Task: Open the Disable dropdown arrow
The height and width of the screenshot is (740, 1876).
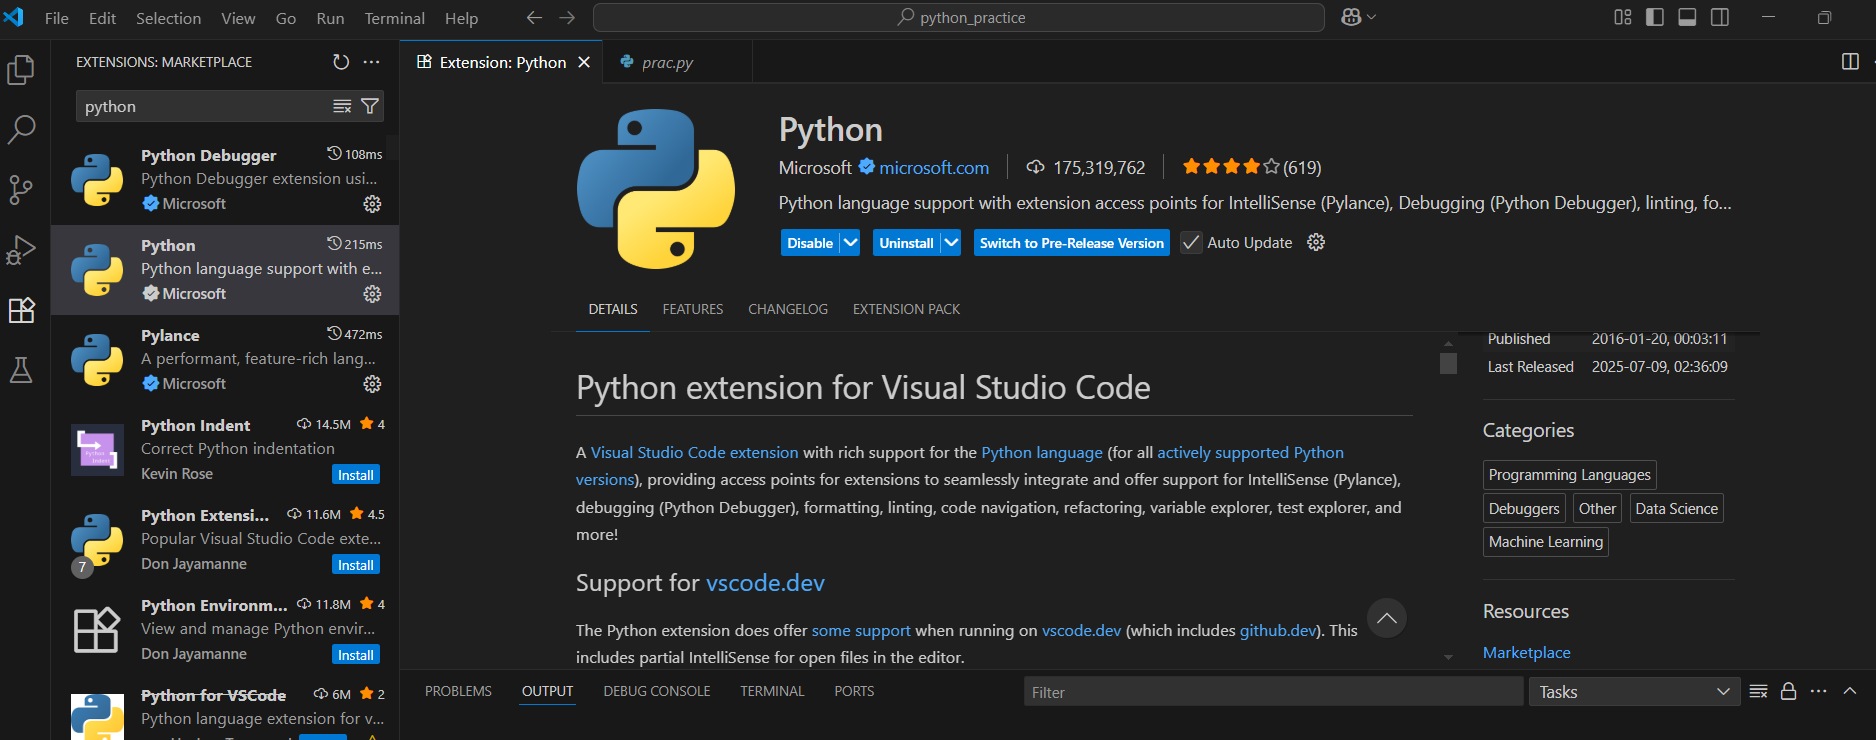Action: pos(850,243)
